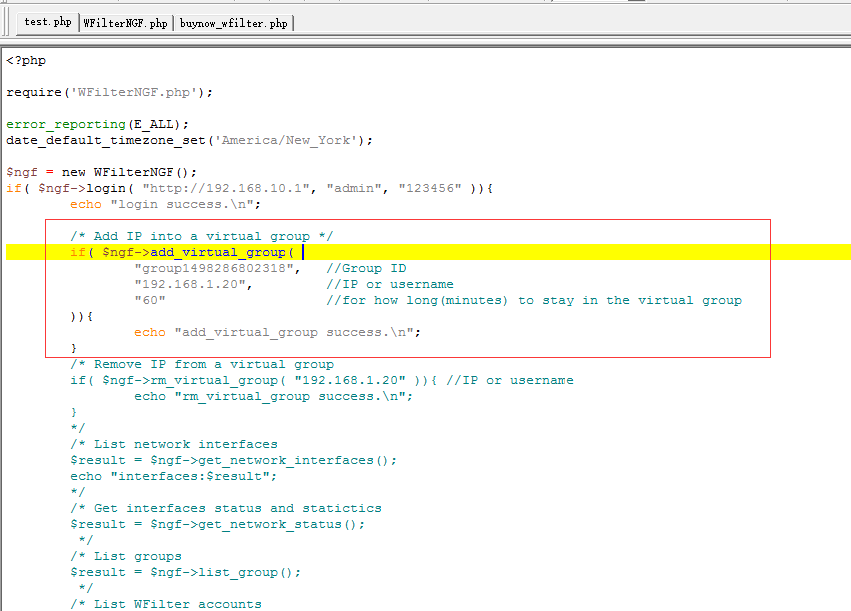Click the "60" minutes argument value
851x611 pixels.
pos(150,301)
